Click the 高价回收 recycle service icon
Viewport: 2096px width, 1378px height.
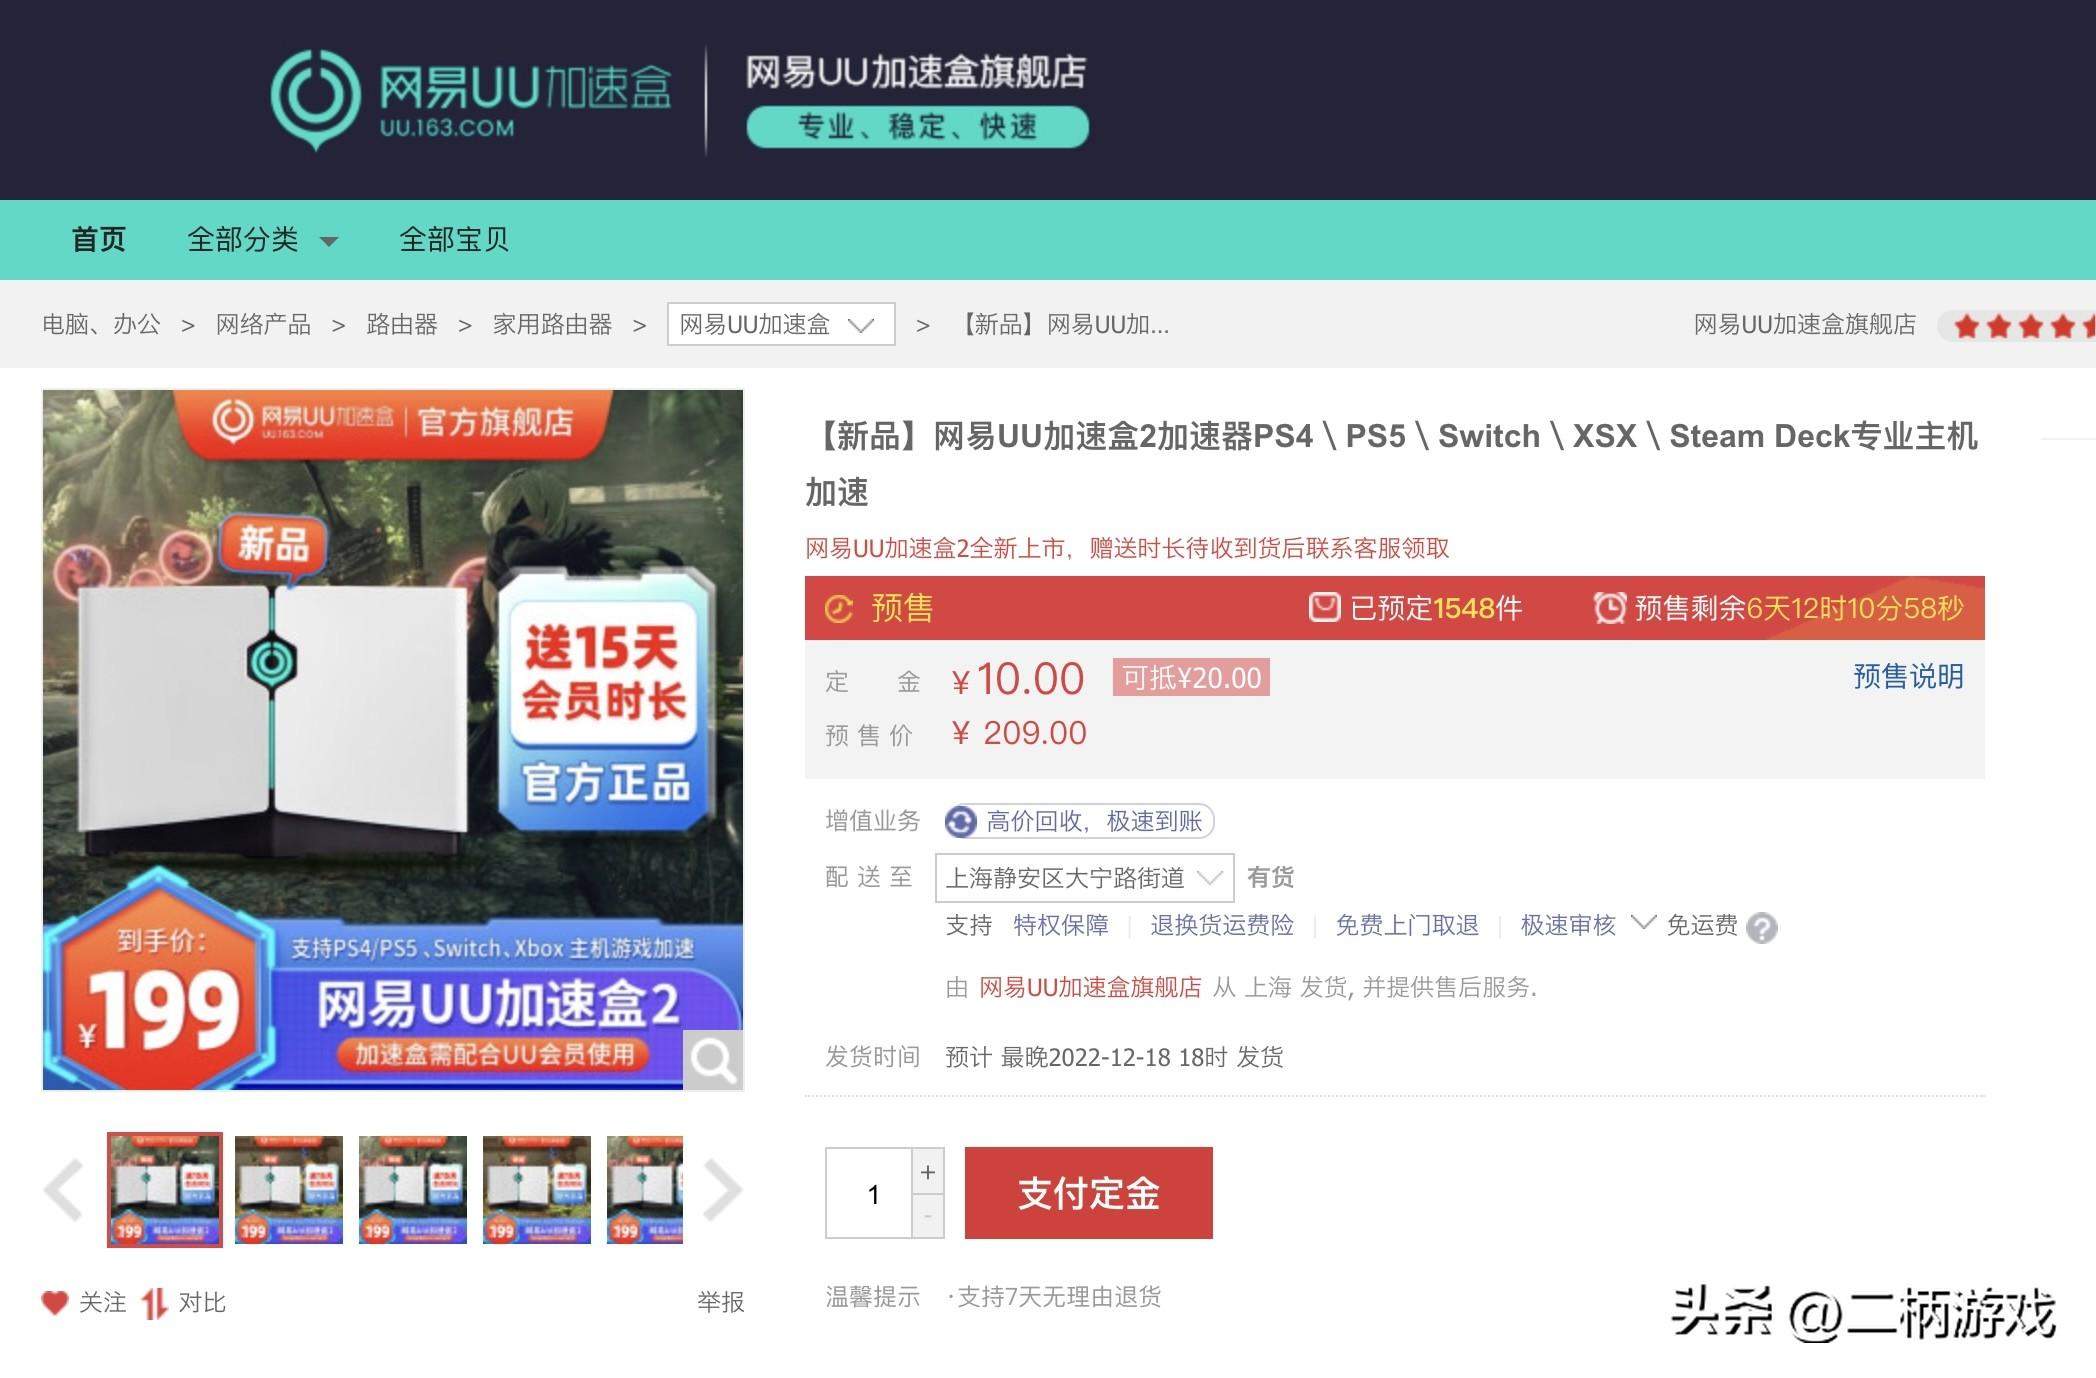[x=961, y=822]
